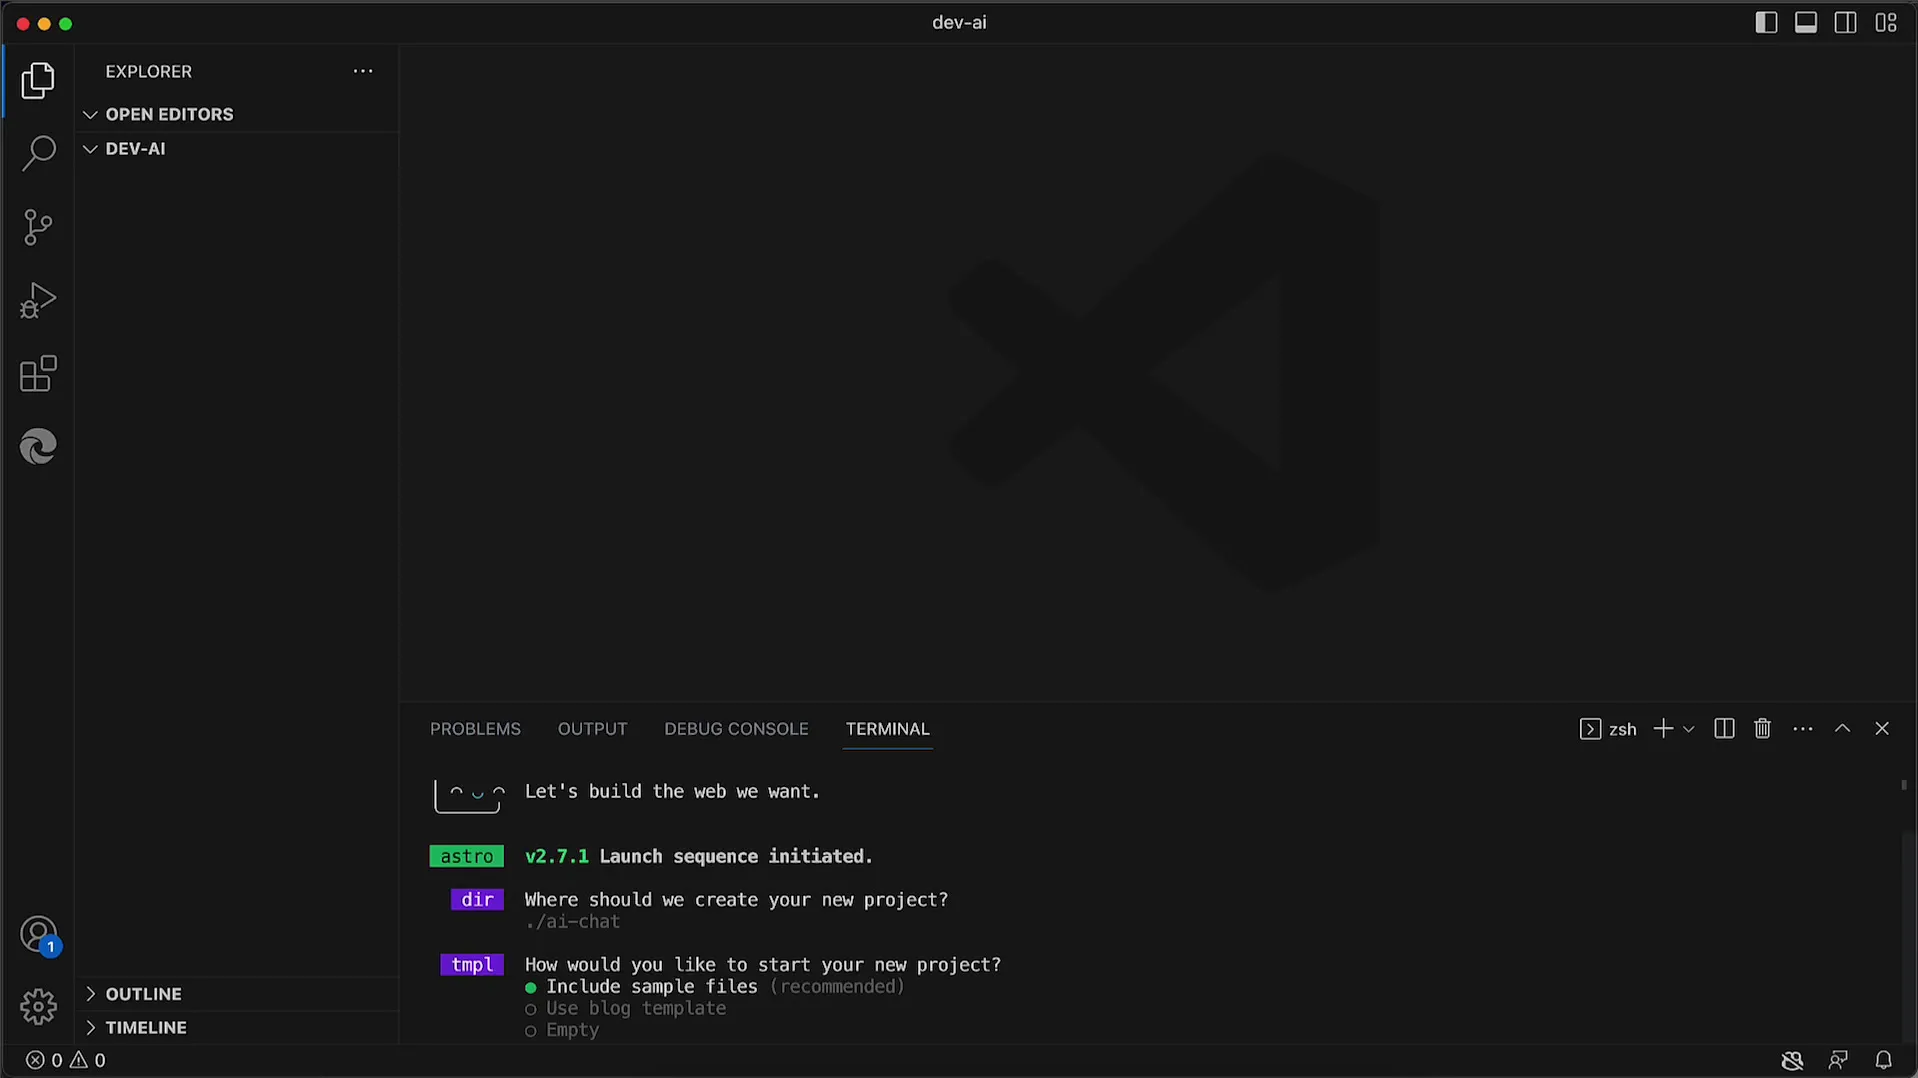Image resolution: width=1918 pixels, height=1078 pixels.
Task: Click the dev-ai window title
Action: click(959, 22)
